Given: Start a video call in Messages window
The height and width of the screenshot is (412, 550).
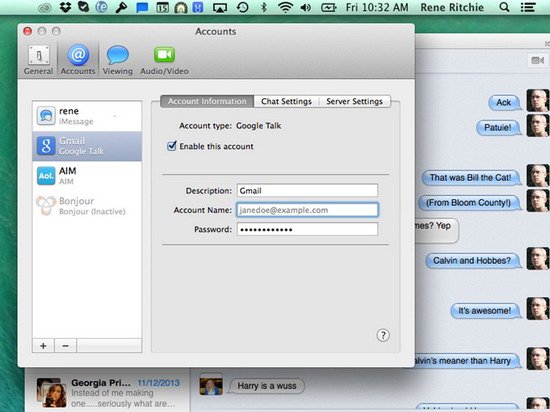Looking at the screenshot, I should click(x=537, y=60).
